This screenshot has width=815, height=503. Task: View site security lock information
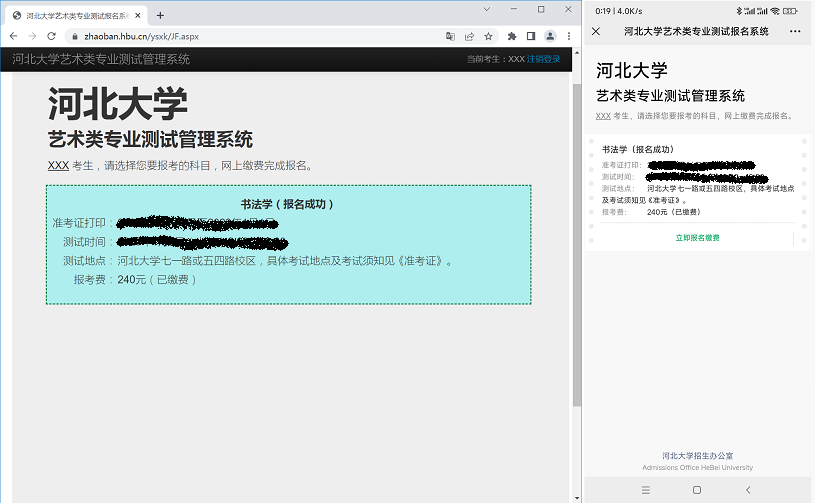75,36
